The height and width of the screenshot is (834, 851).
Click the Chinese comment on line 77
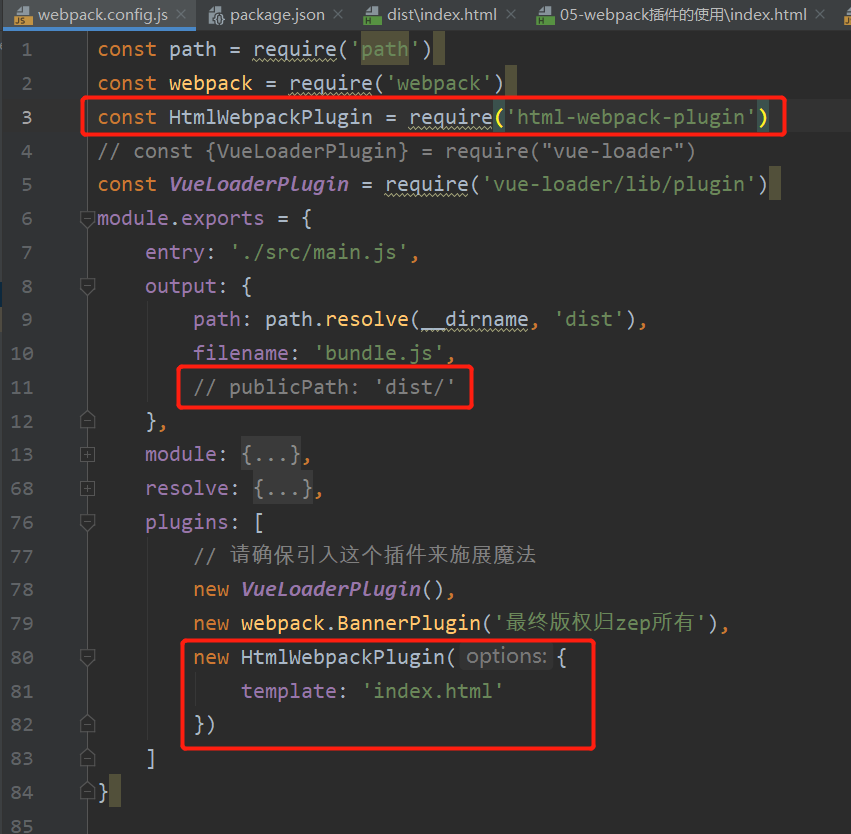[365, 556]
